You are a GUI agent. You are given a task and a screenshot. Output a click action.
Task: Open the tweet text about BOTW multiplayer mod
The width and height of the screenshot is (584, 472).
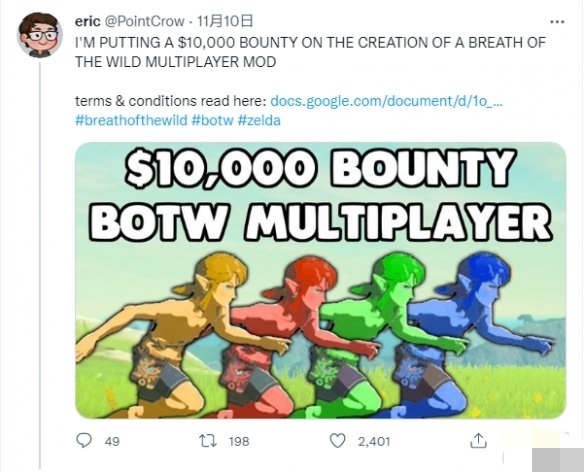(x=310, y=52)
